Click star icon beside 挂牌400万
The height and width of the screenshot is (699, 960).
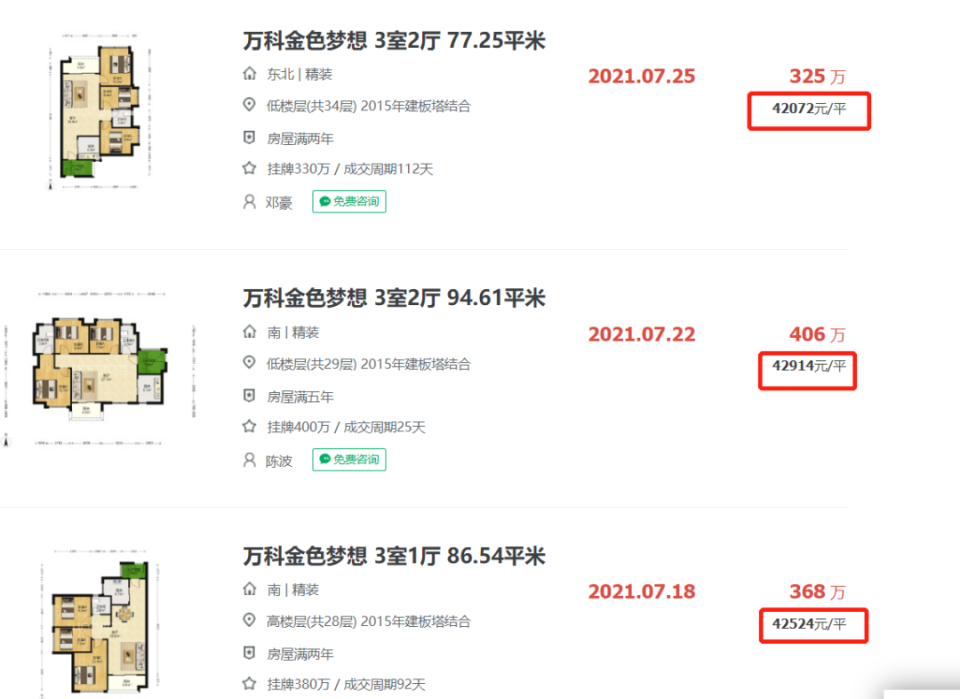tap(249, 427)
